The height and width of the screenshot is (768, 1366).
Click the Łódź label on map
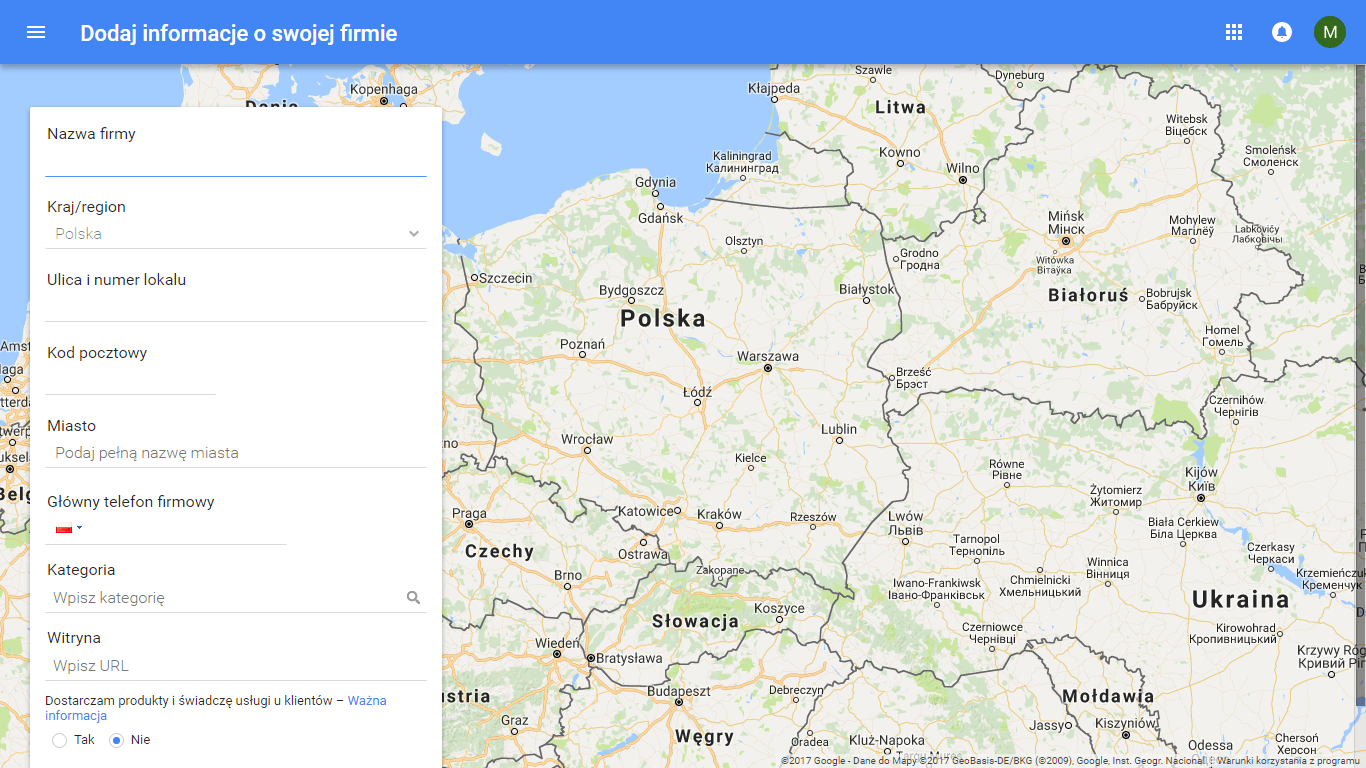(697, 393)
